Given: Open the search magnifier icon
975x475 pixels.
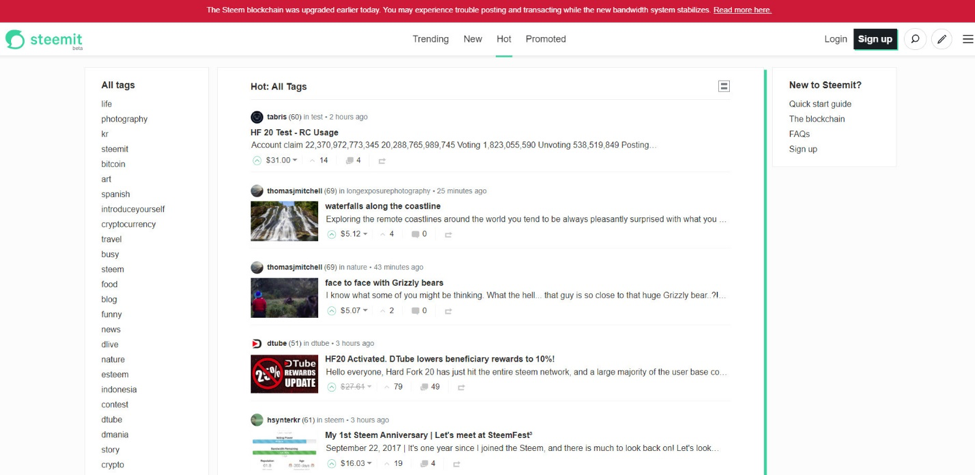Looking at the screenshot, I should pos(915,39).
